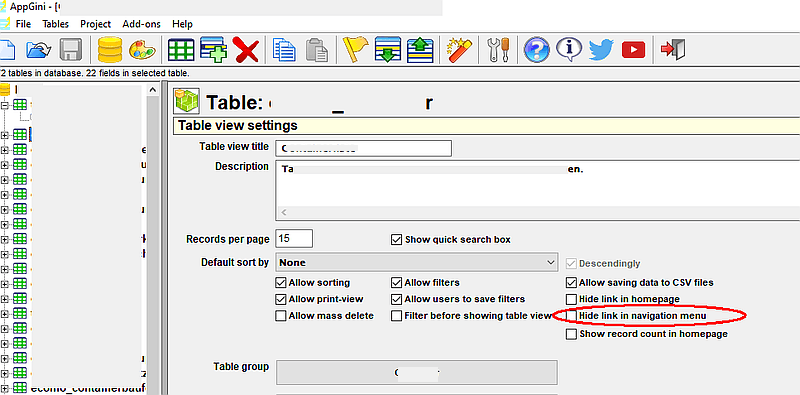
Task: Open the Add-ons menu
Action: (141, 24)
